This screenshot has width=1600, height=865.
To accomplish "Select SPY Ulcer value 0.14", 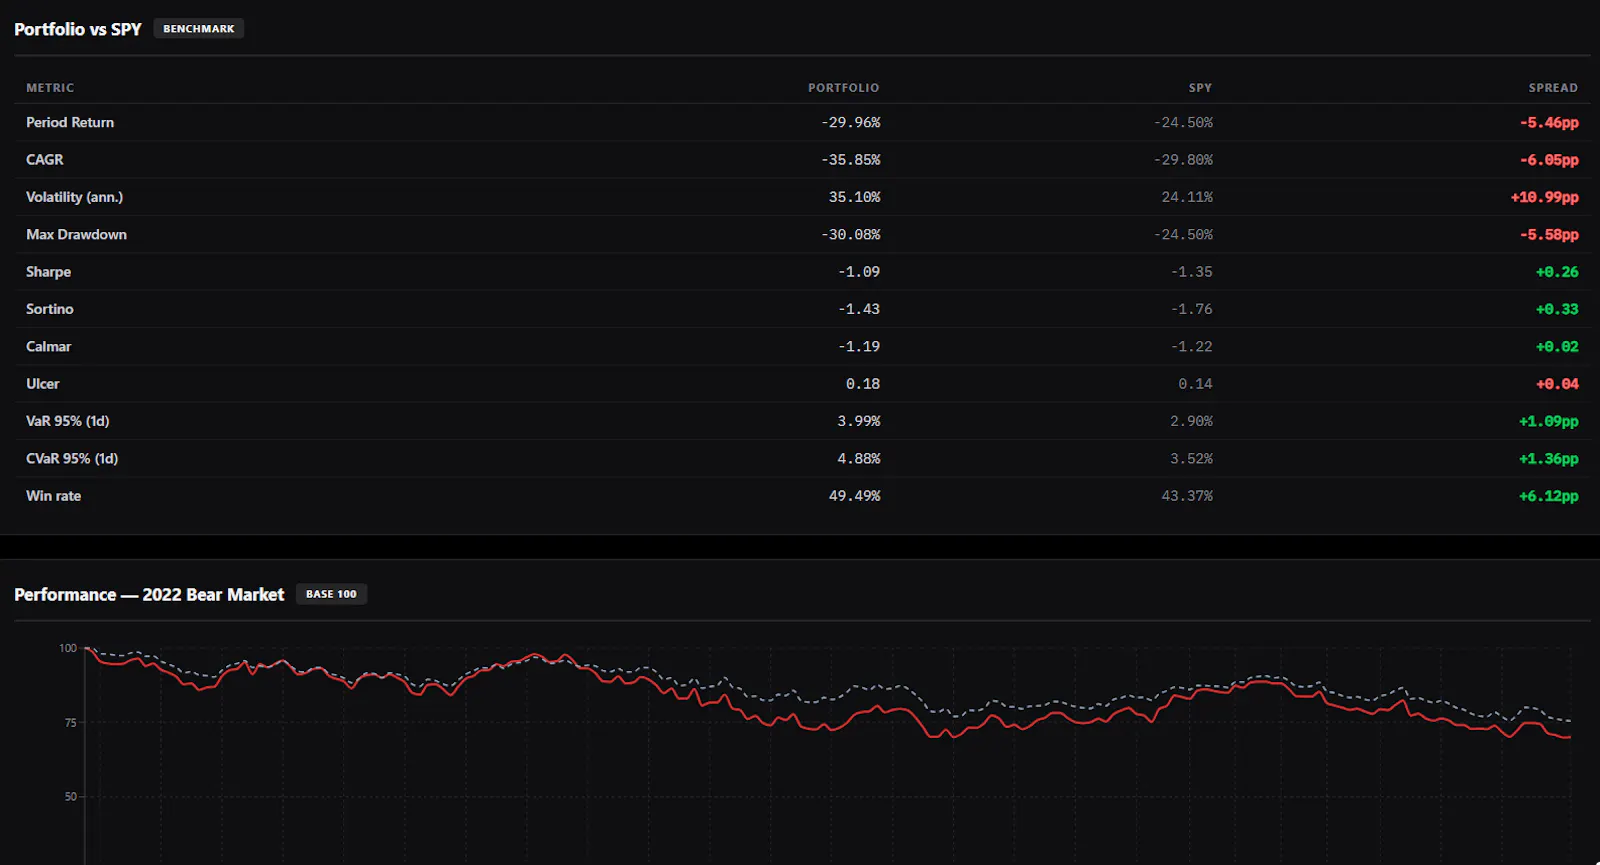I will (x=1195, y=384).
